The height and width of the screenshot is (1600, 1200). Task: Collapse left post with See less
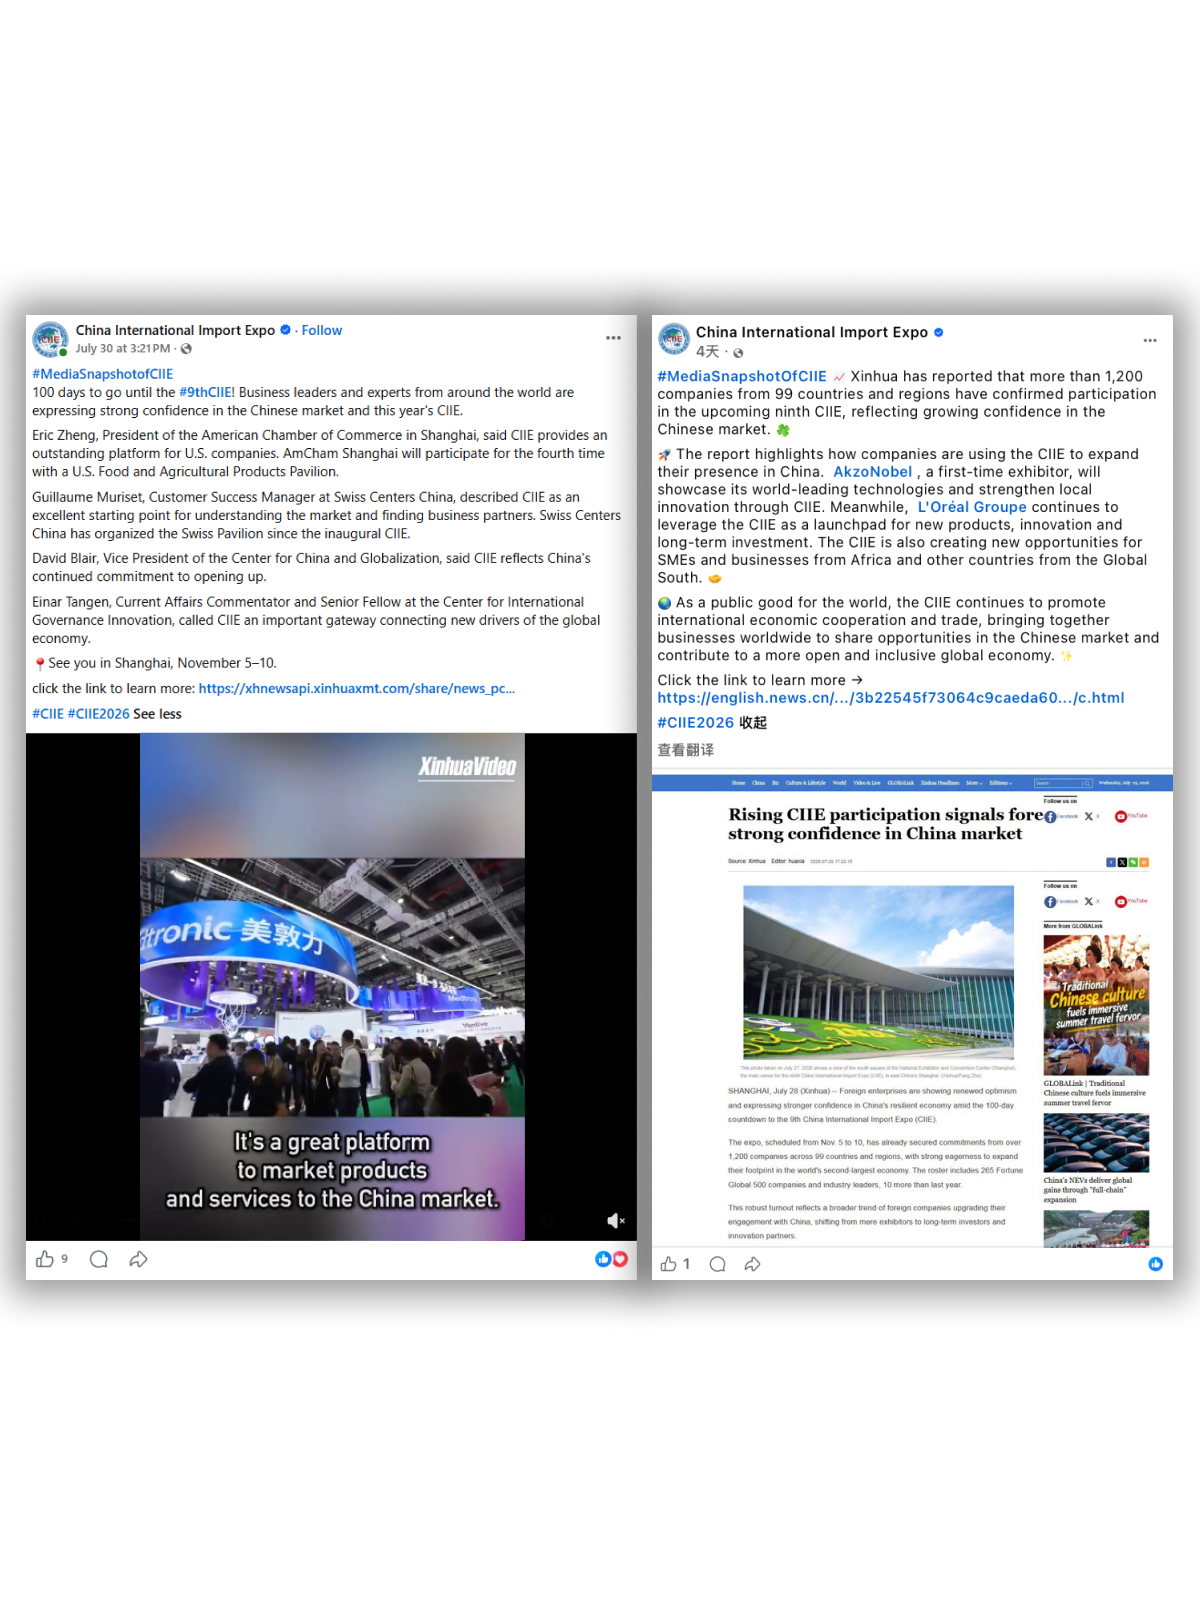[x=157, y=714]
